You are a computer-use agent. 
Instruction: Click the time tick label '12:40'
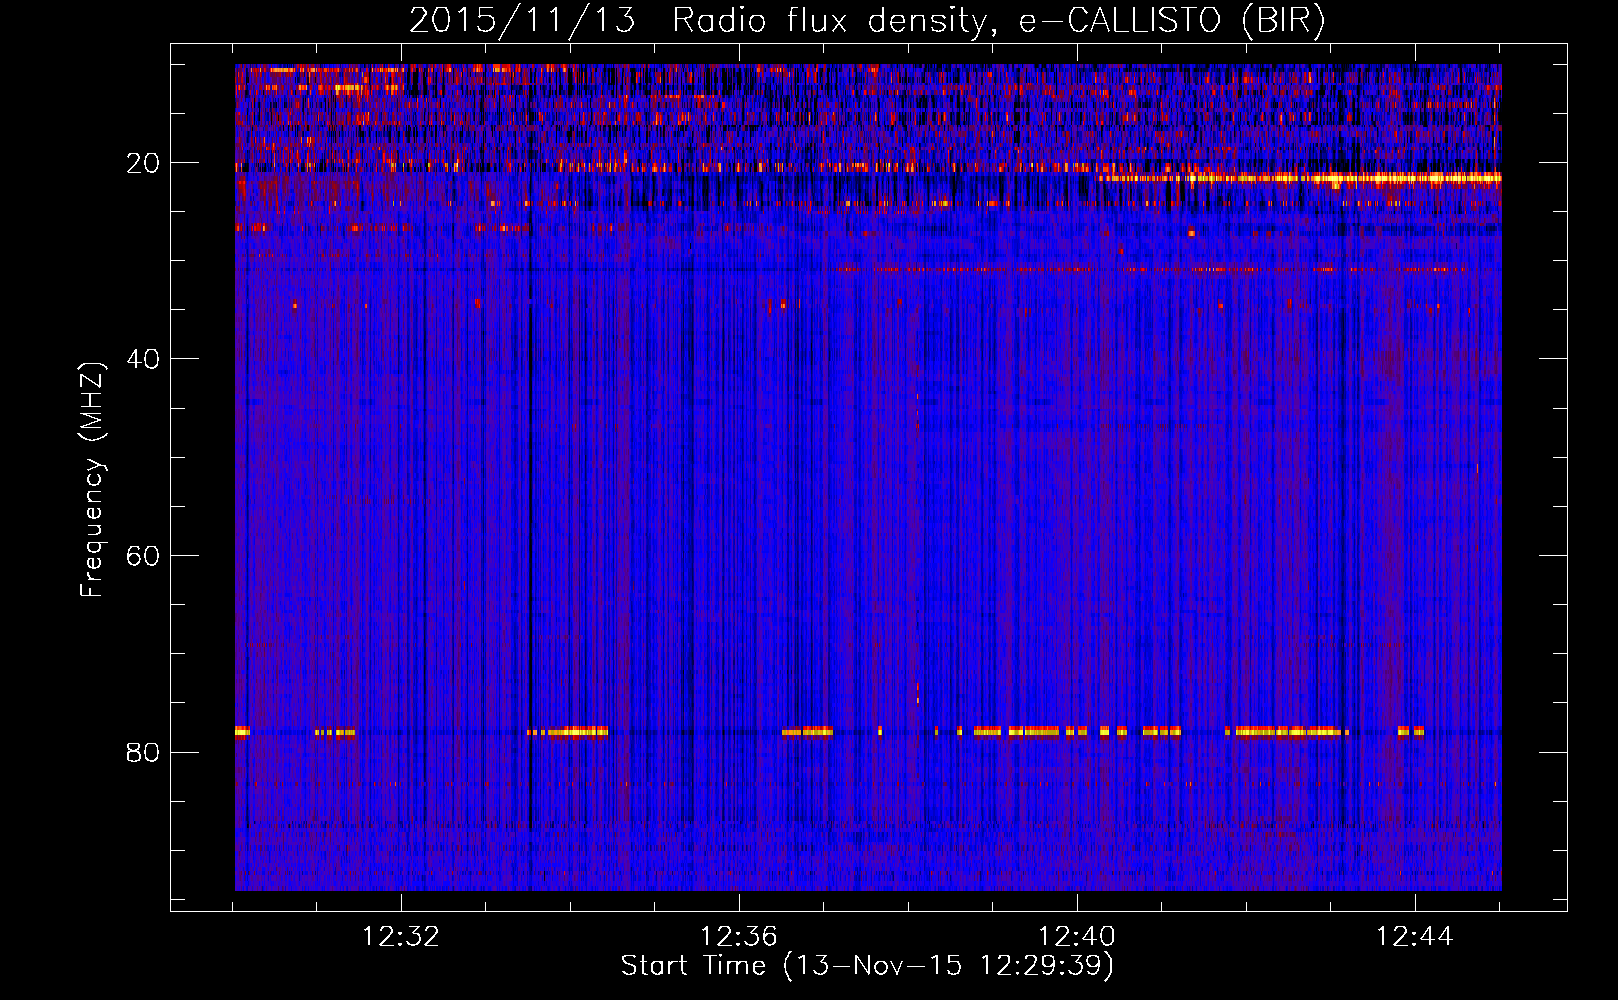tap(1077, 937)
